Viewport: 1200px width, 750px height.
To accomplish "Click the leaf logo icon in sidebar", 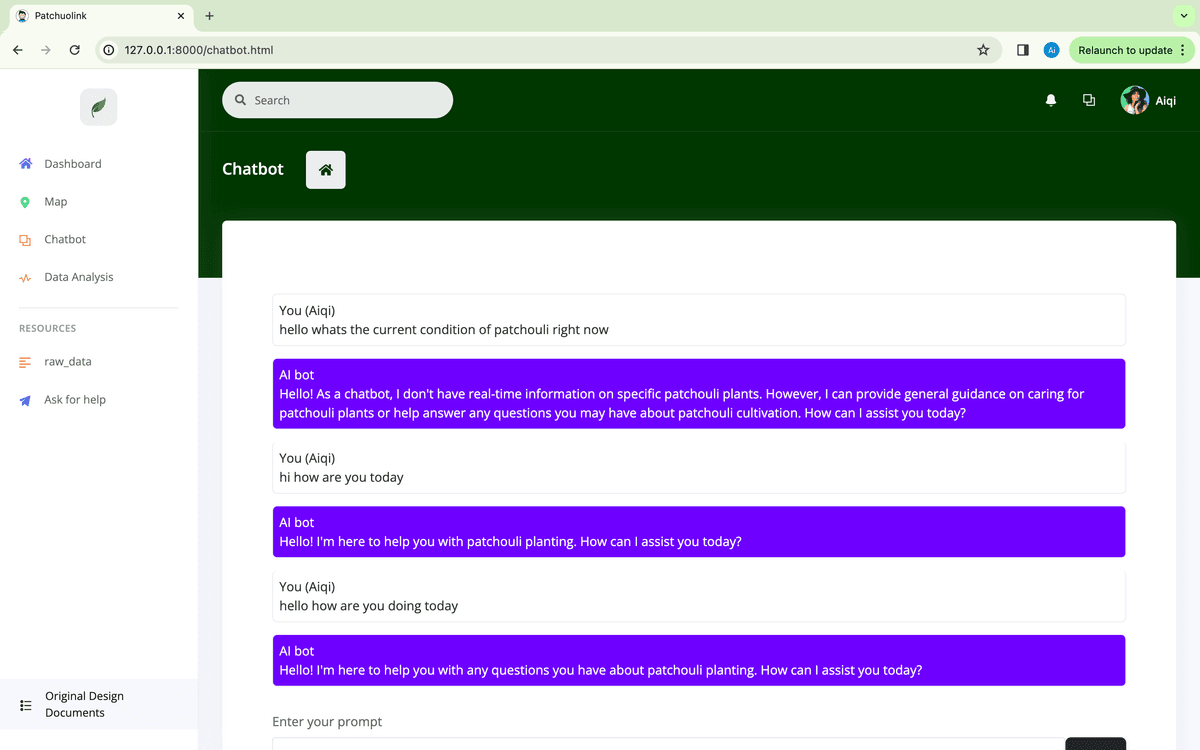I will point(98,107).
